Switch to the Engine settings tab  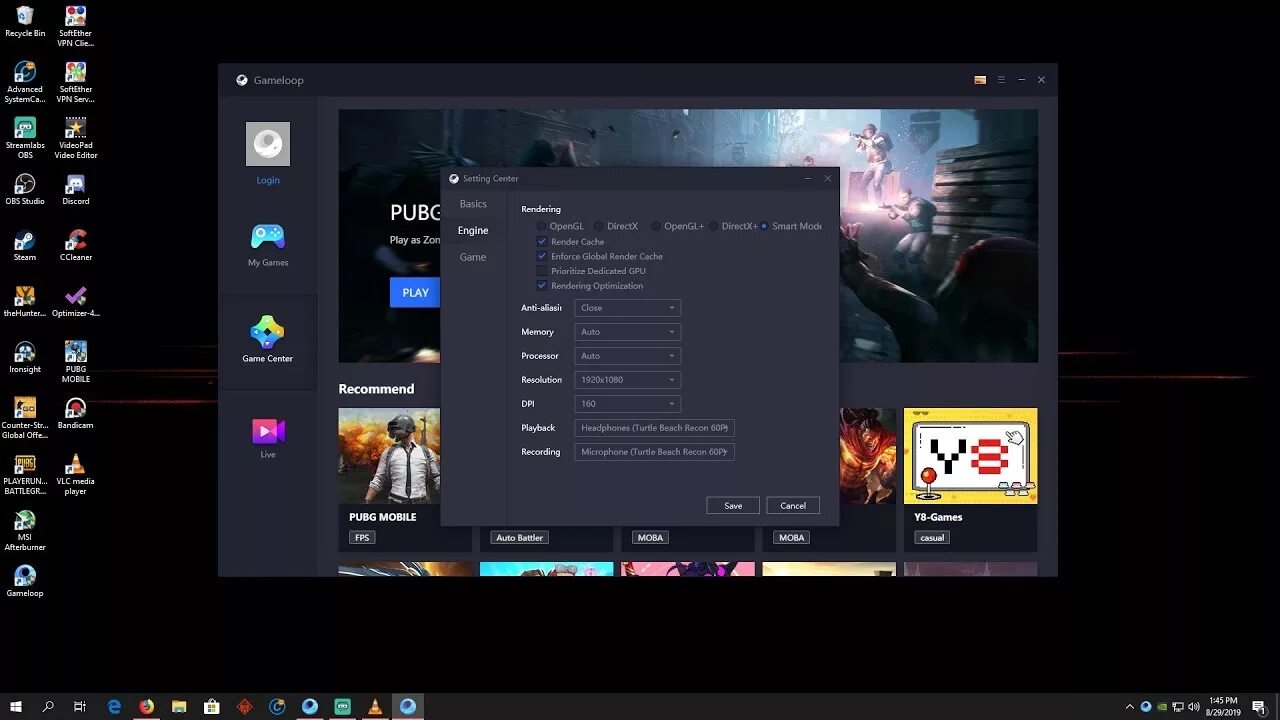pos(473,231)
